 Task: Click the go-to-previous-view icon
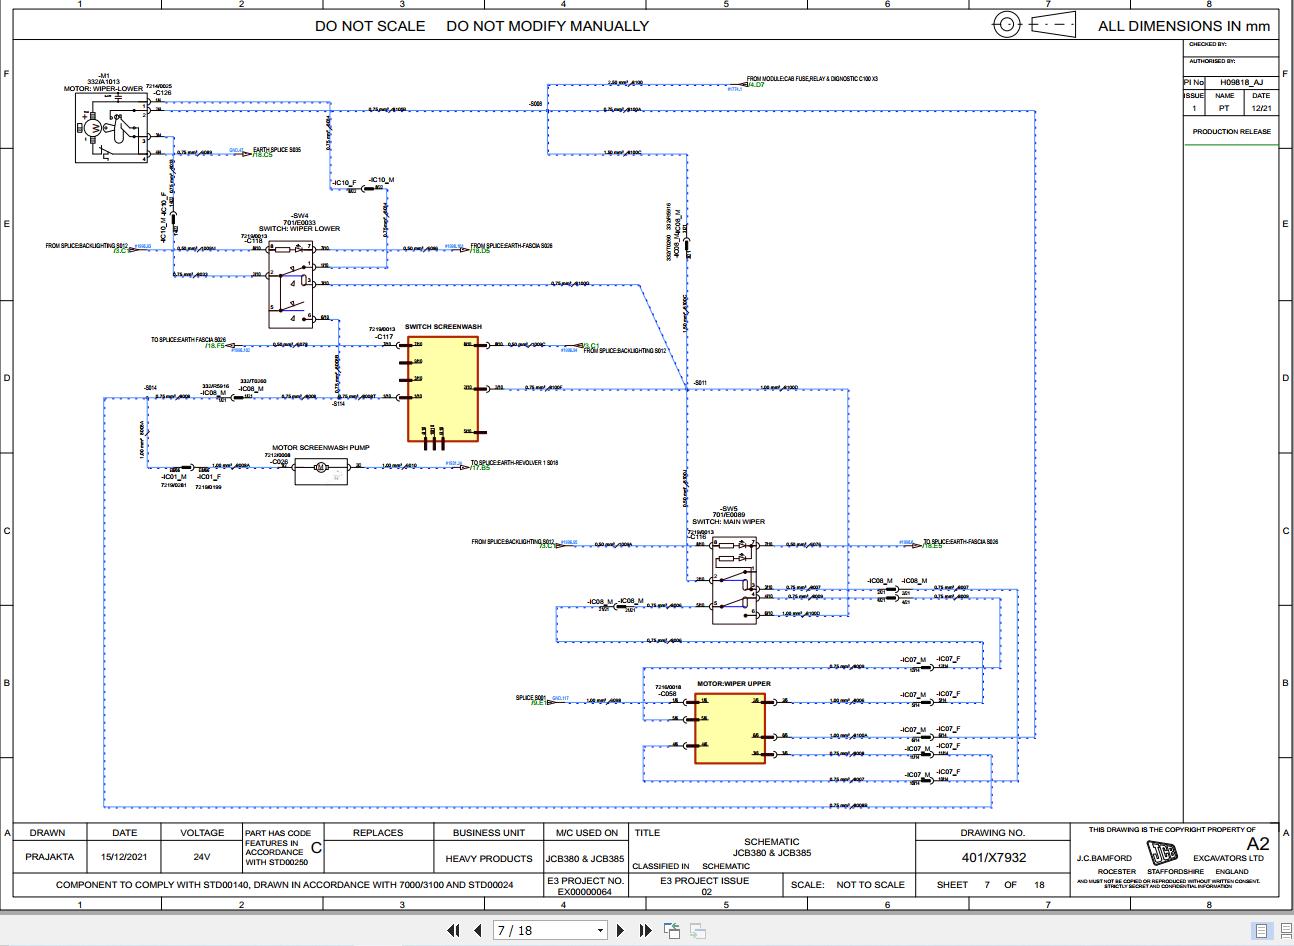(x=673, y=930)
